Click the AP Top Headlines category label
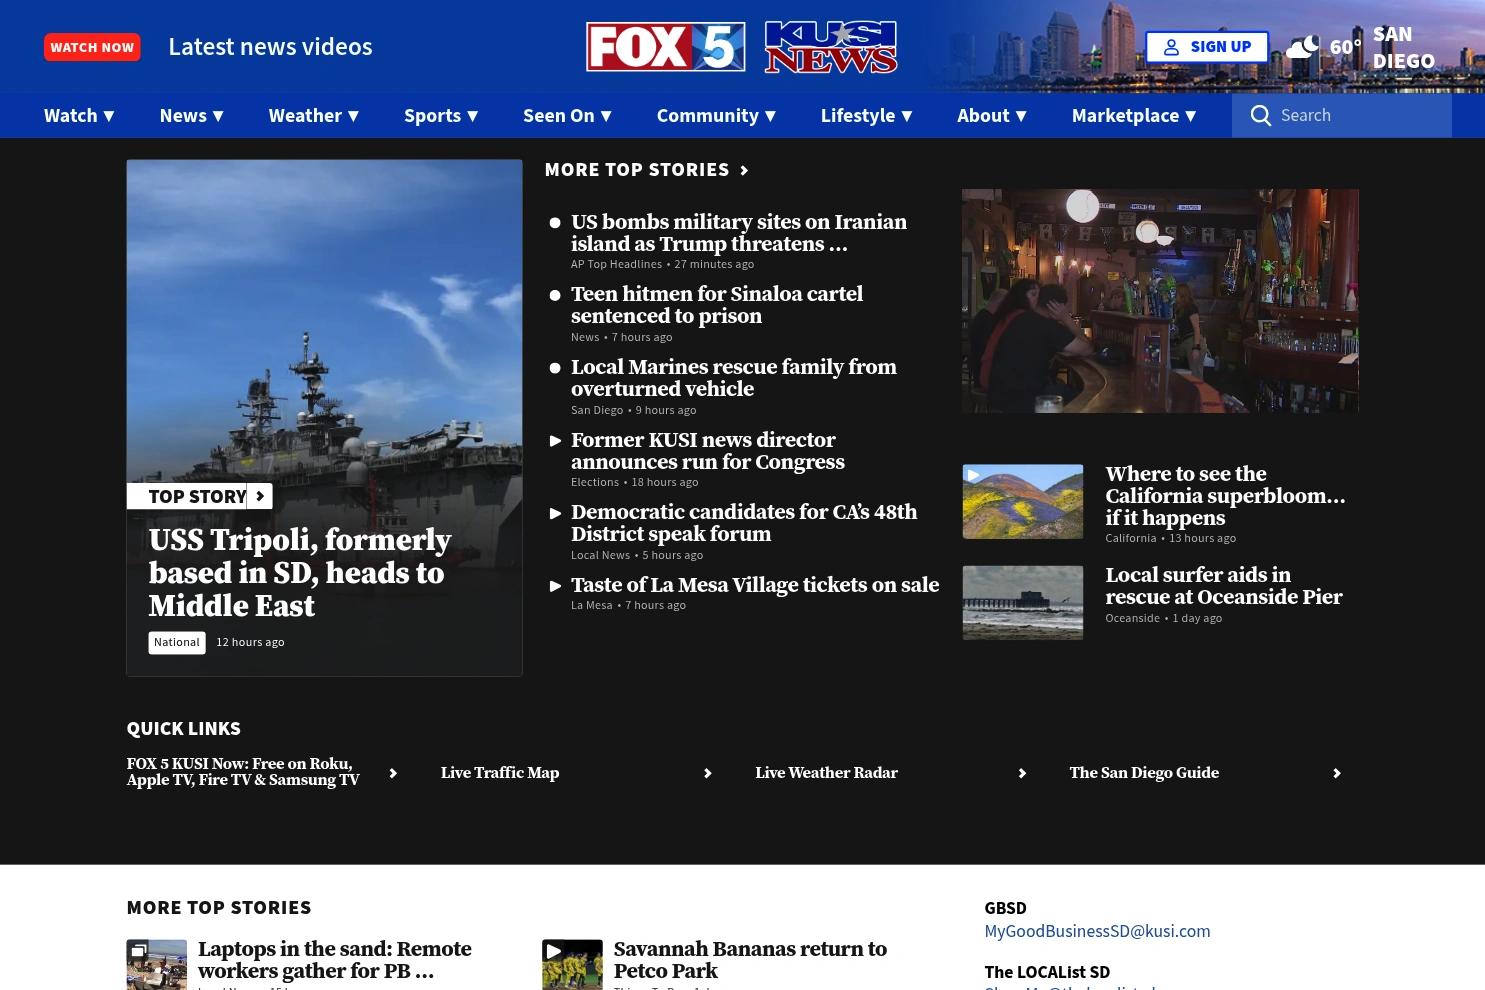The image size is (1485, 990). (x=616, y=264)
